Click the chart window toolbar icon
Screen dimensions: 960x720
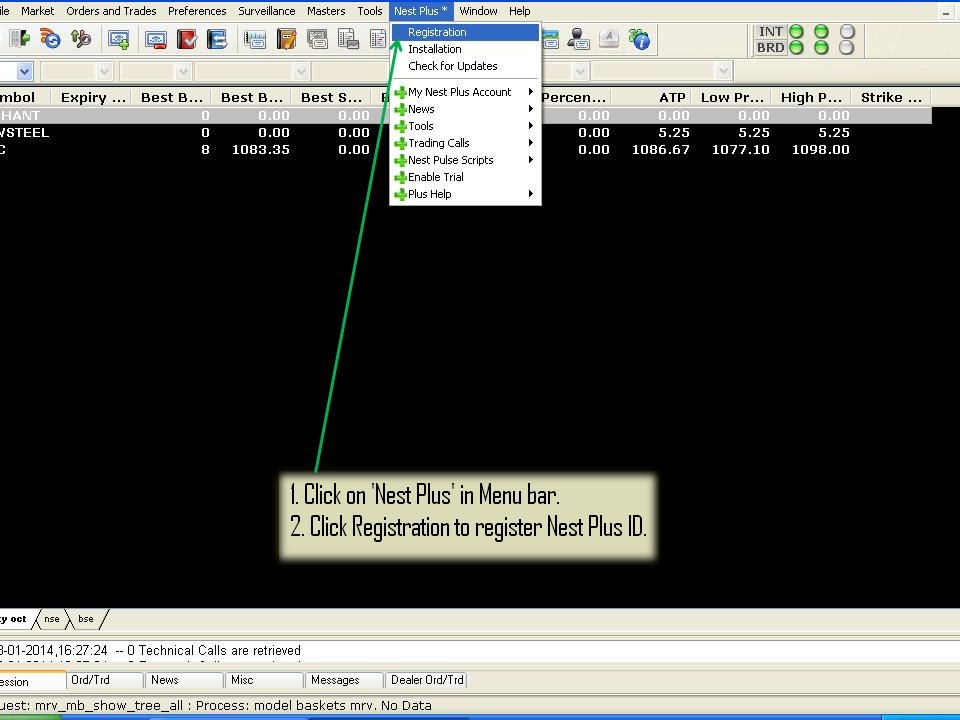255,40
